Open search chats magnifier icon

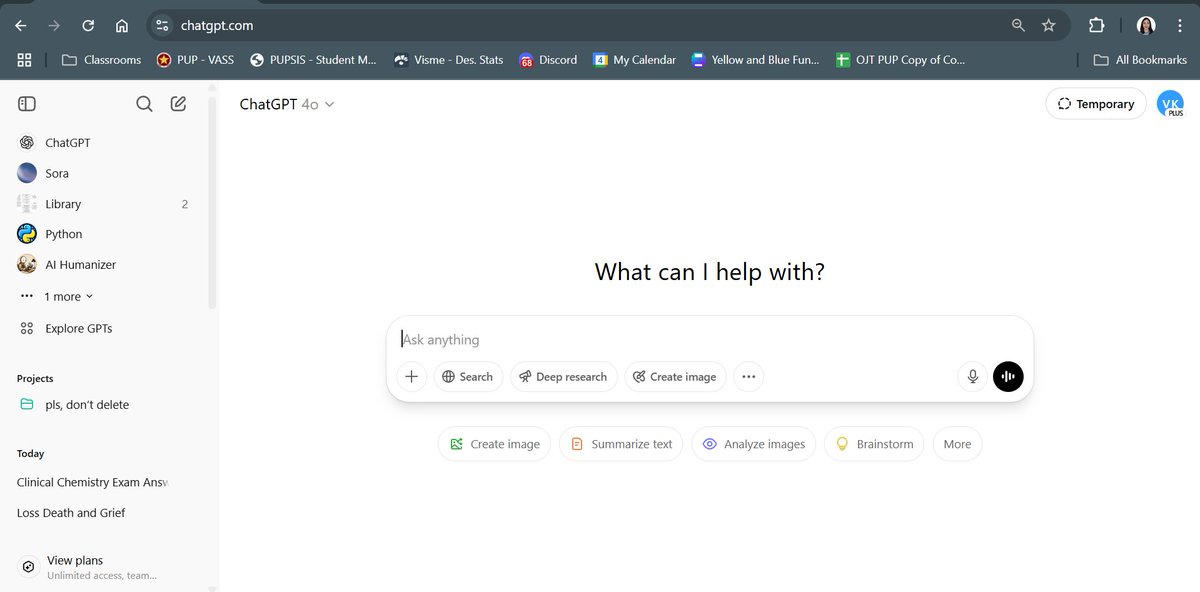click(145, 104)
